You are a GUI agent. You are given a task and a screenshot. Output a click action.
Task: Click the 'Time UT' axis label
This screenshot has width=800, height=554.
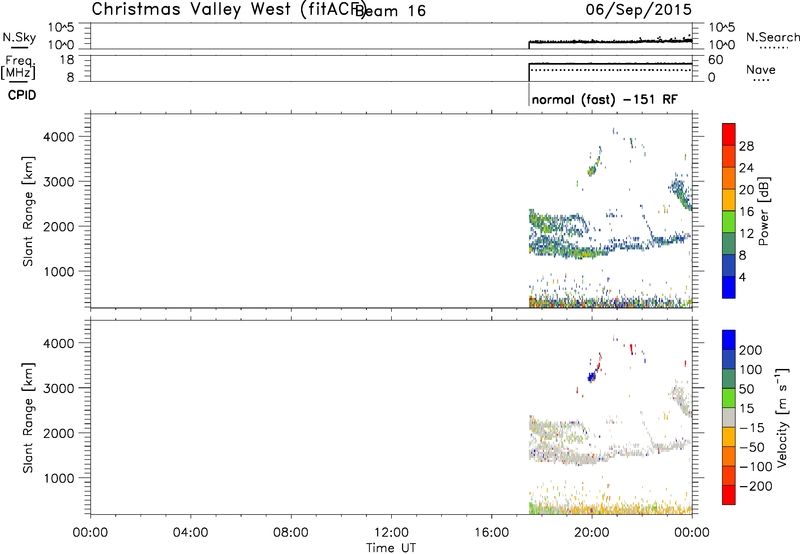[391, 548]
